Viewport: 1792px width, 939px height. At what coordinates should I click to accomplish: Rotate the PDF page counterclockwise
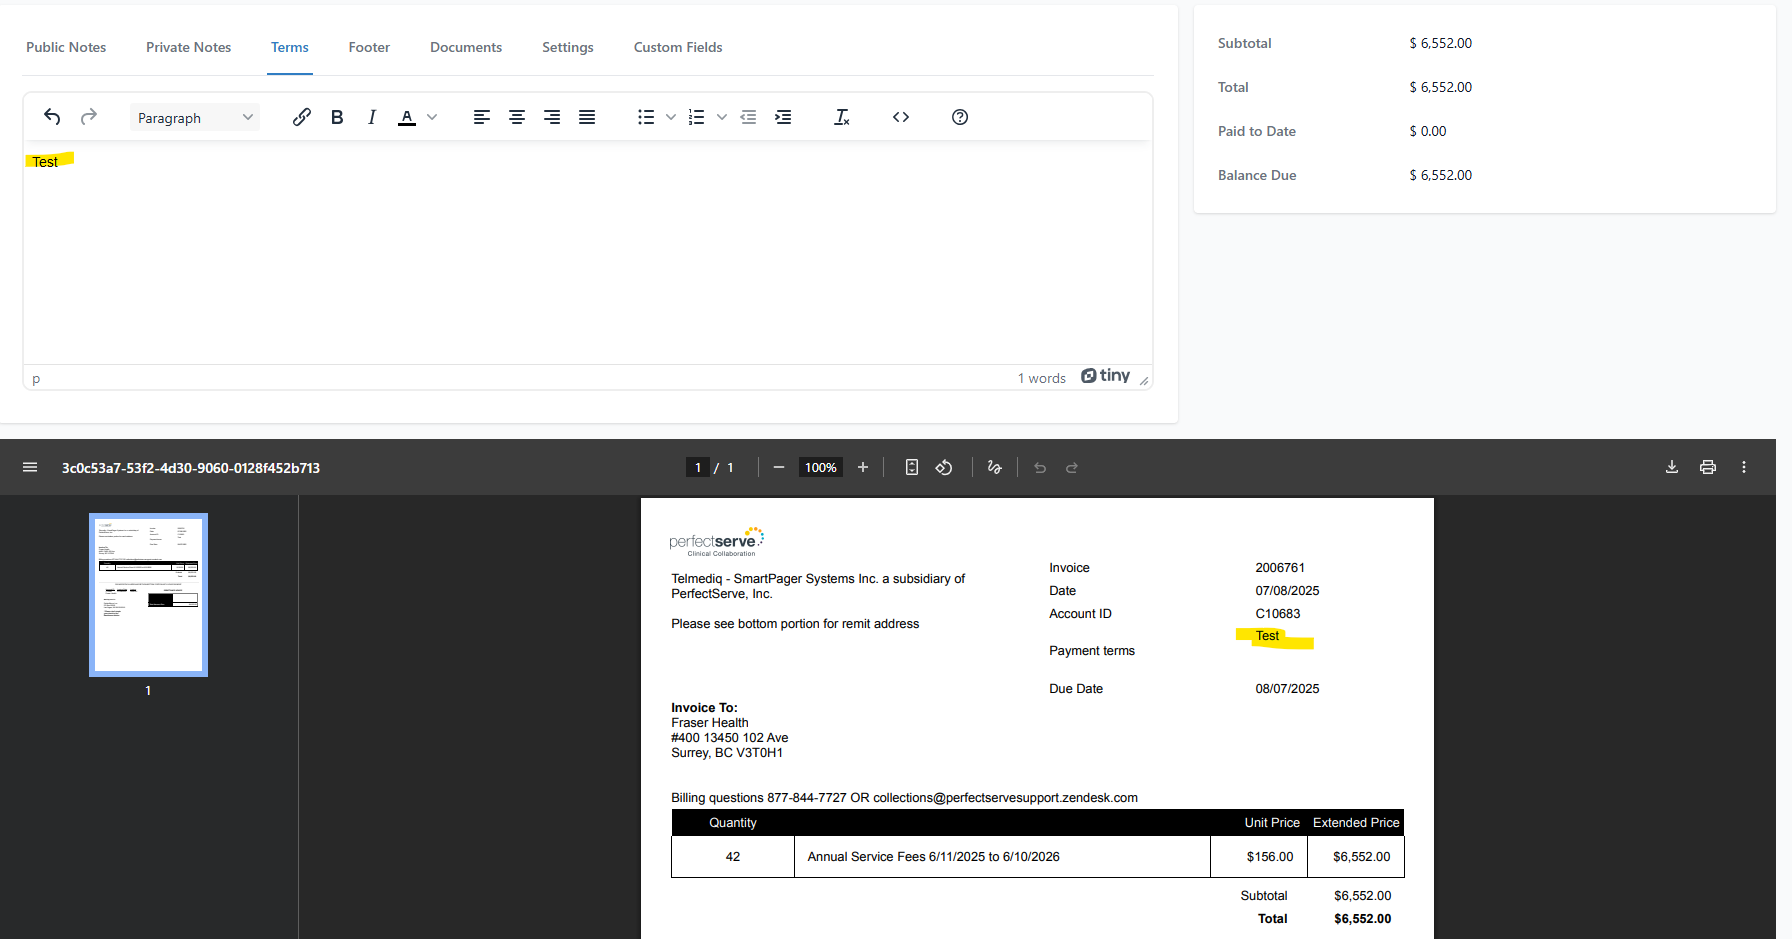click(944, 467)
